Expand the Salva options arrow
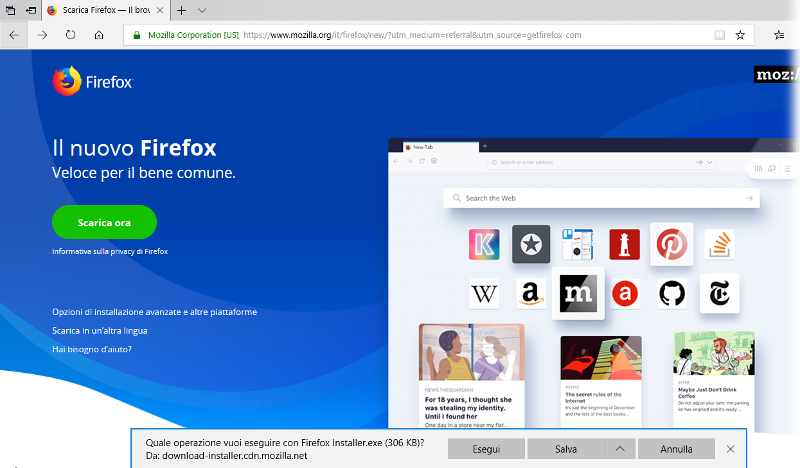The width and height of the screenshot is (800, 468). coord(620,449)
